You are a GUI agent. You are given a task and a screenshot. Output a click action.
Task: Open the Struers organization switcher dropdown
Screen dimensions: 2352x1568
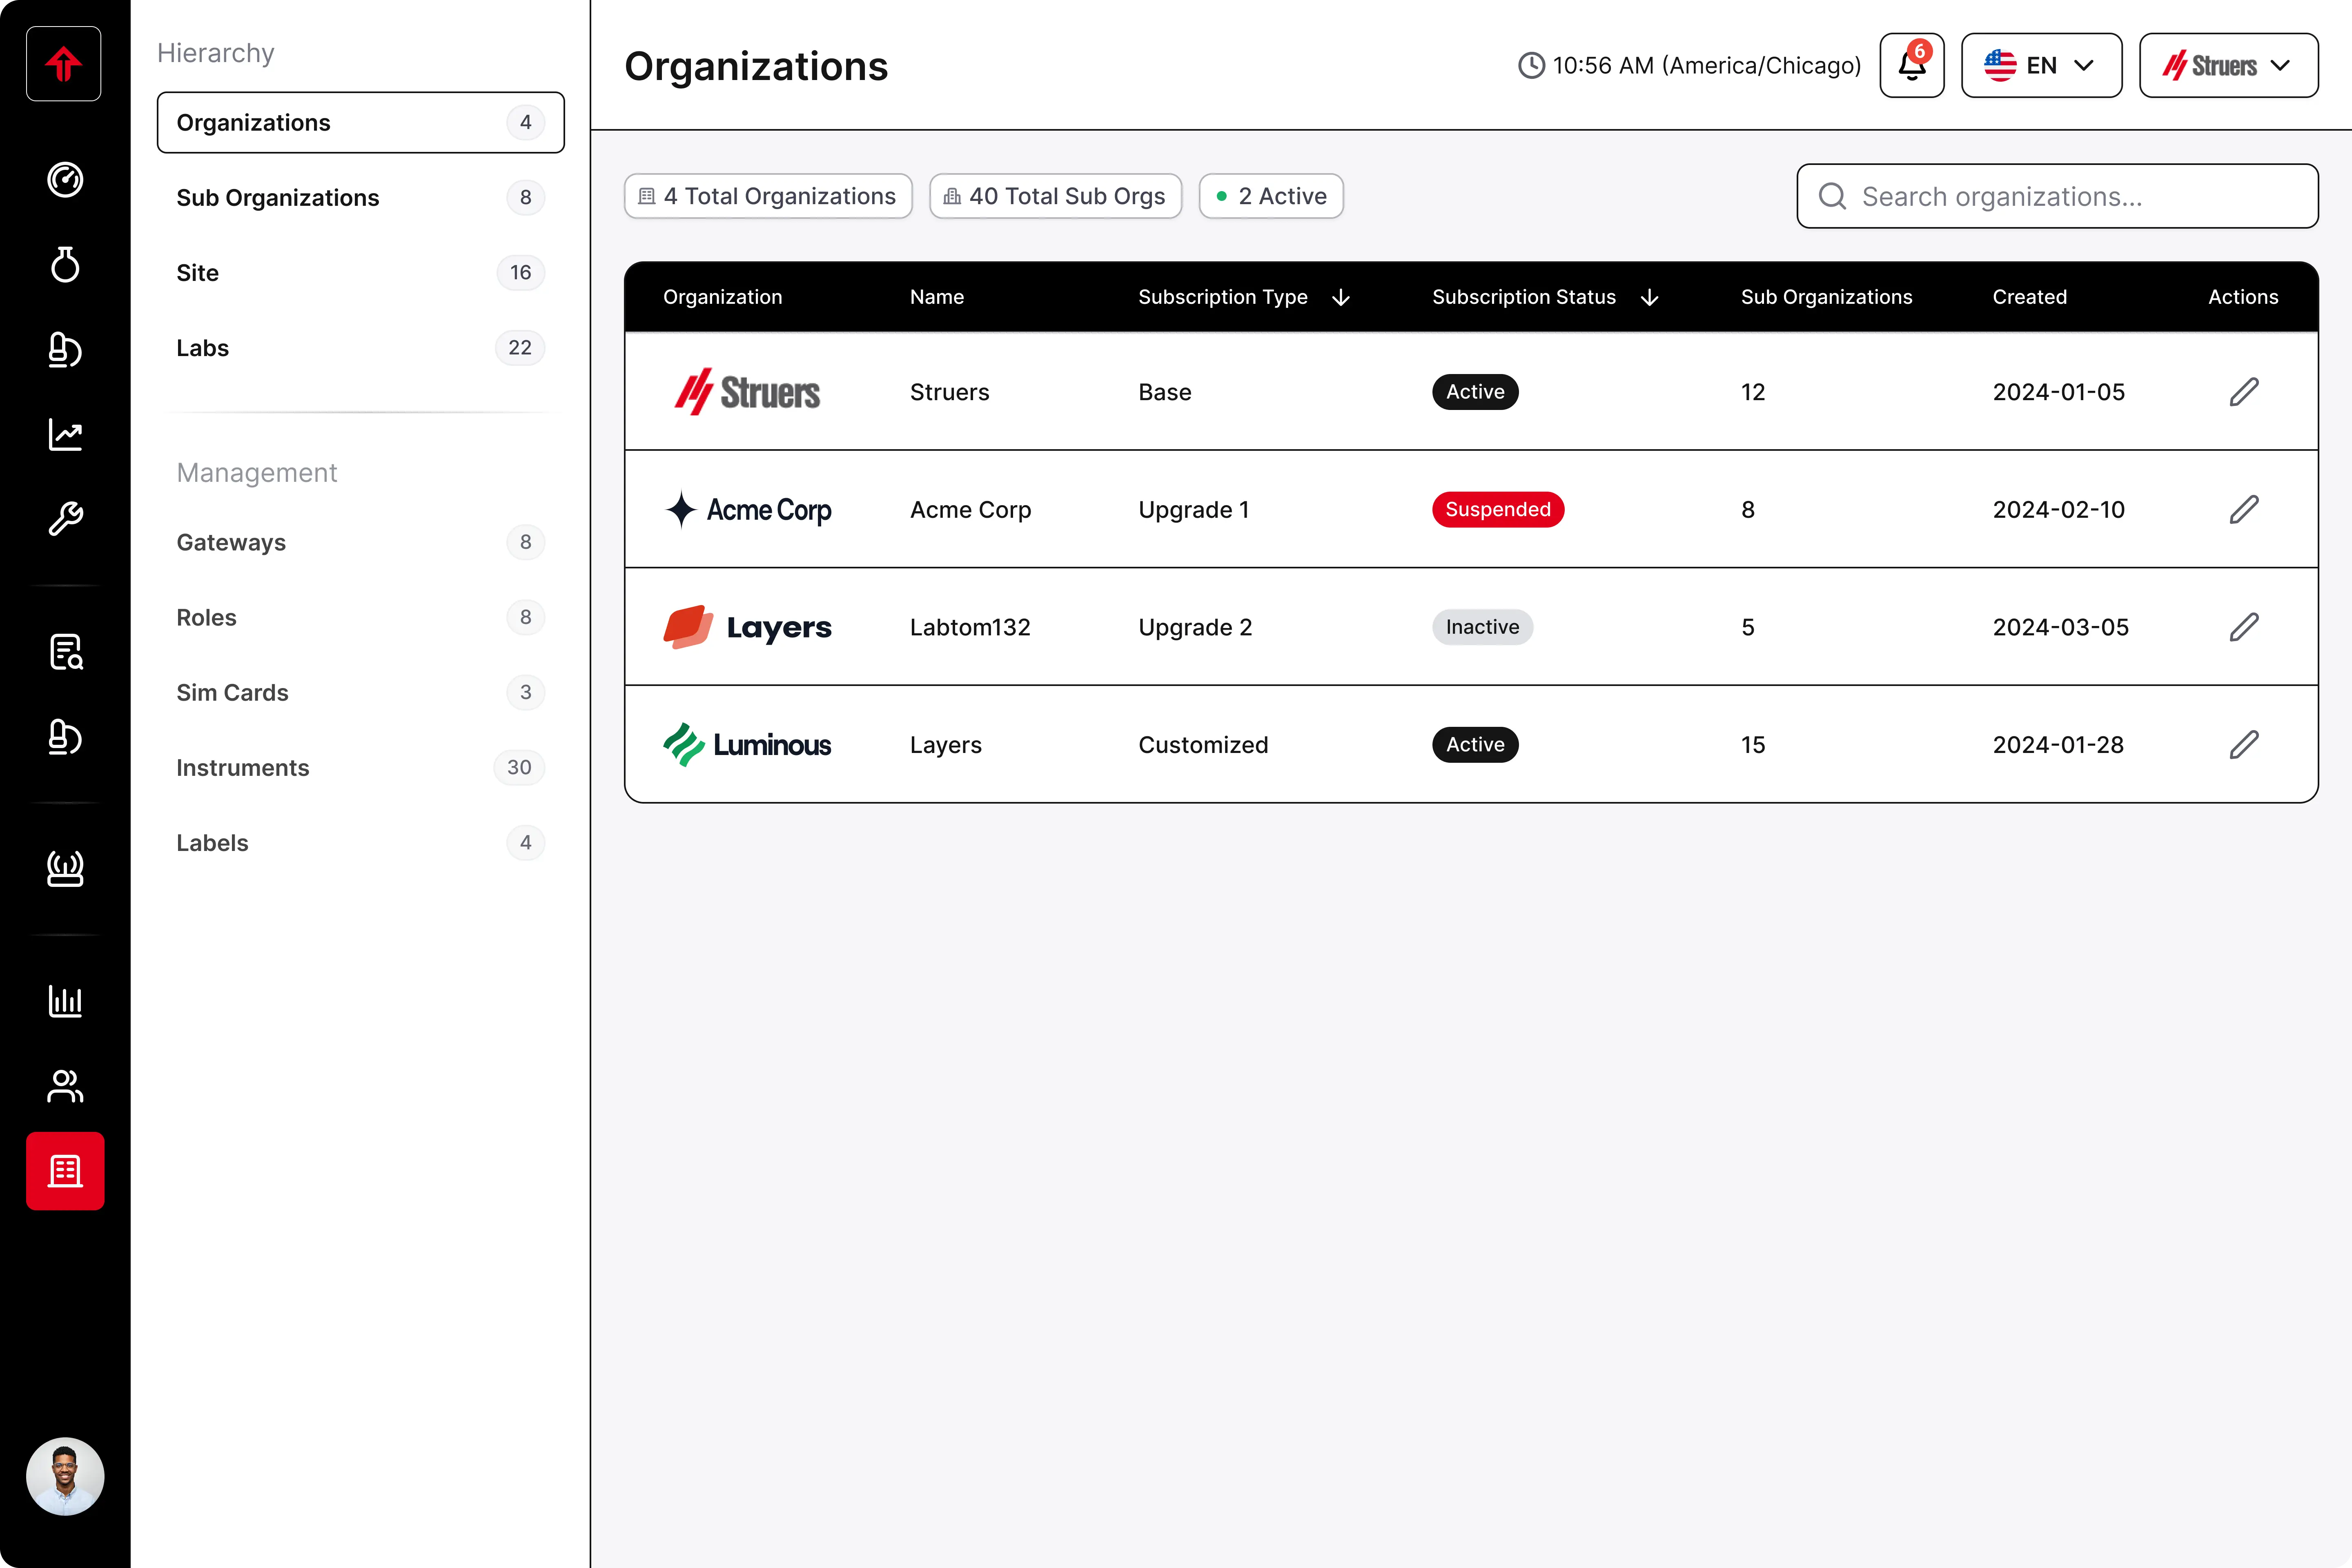pos(2229,65)
